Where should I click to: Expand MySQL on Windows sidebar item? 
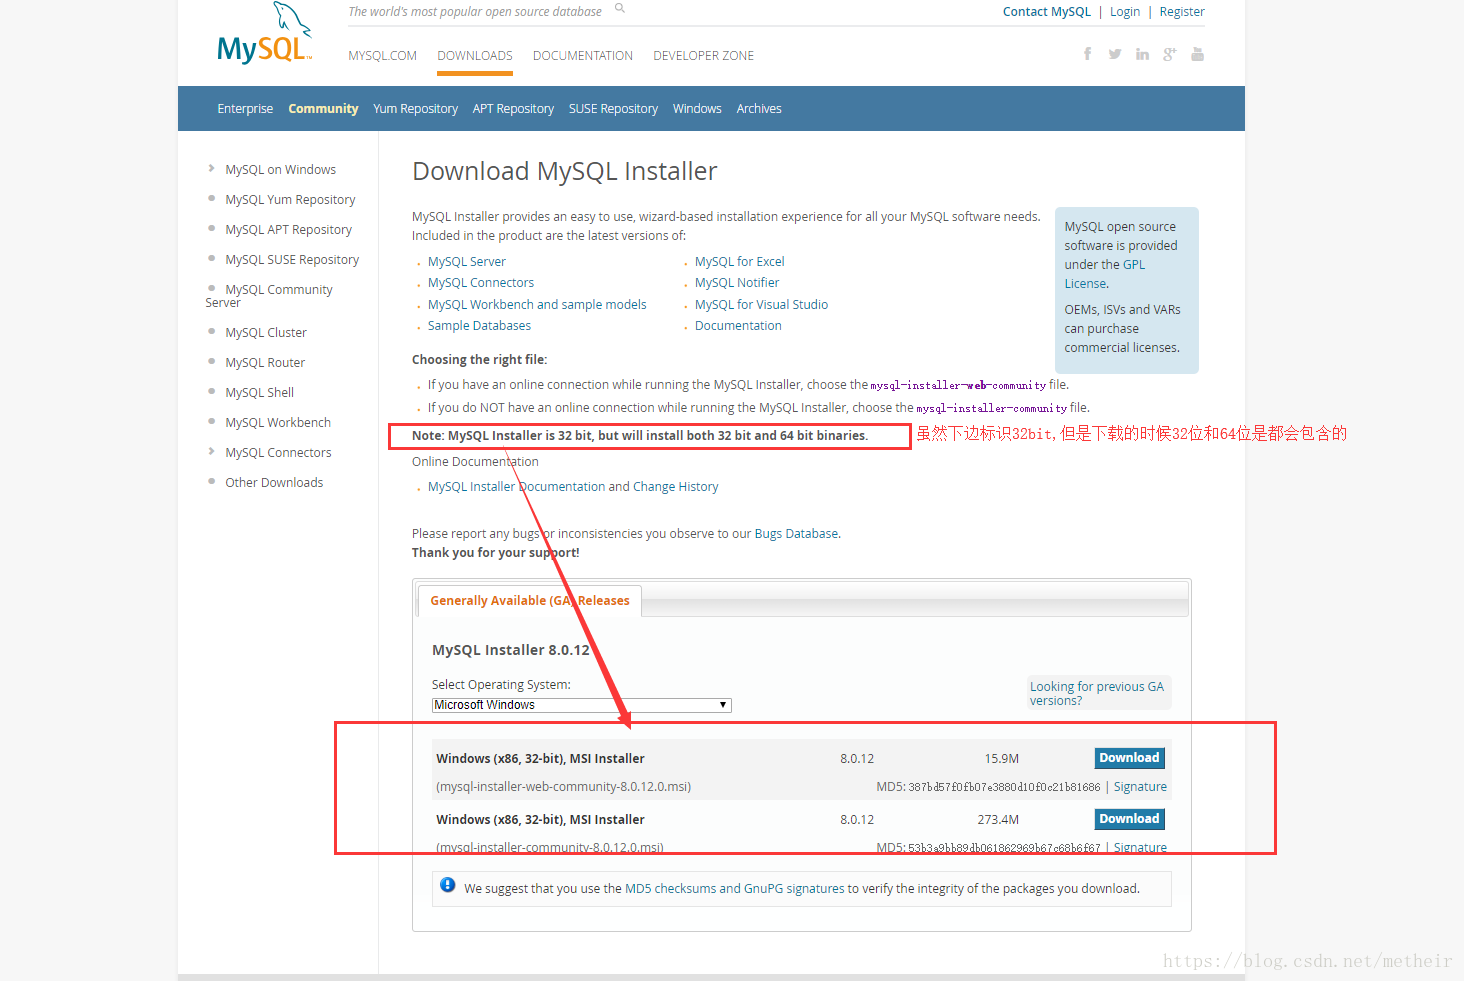tap(280, 170)
